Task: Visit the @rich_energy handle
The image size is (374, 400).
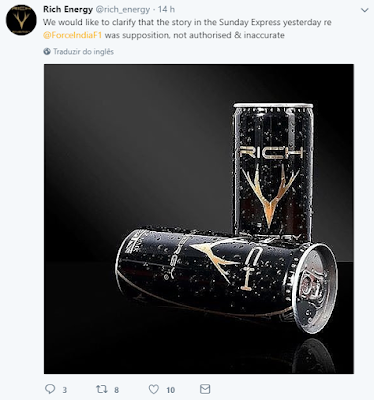Action: (123, 10)
